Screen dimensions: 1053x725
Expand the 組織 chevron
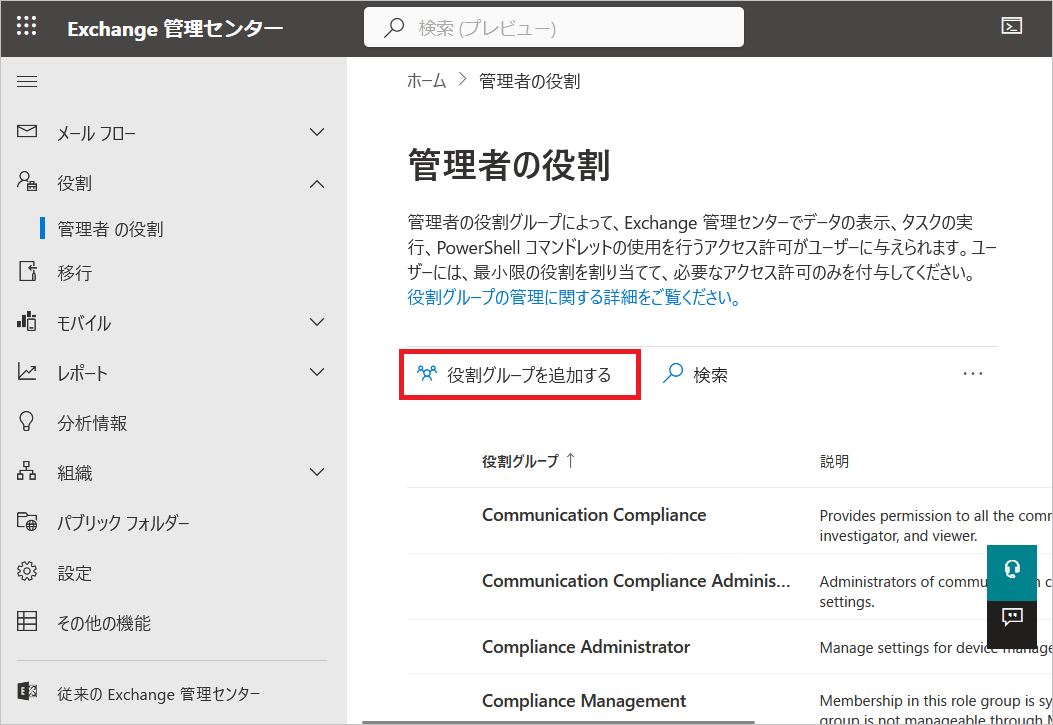(317, 472)
